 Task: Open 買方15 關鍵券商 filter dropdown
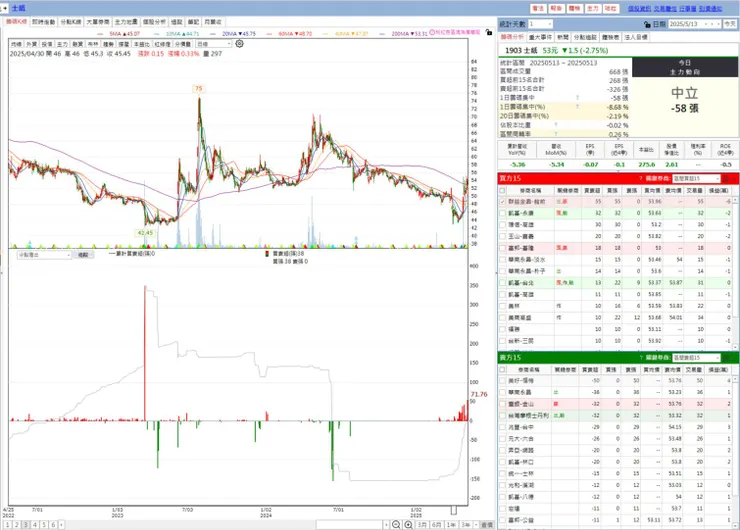[x=696, y=178]
